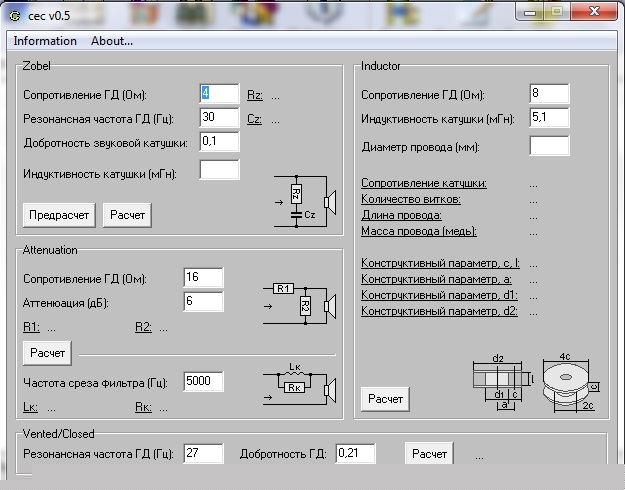Click the Vented/Closed Расчет button
This screenshot has width=625, height=490.
click(429, 454)
